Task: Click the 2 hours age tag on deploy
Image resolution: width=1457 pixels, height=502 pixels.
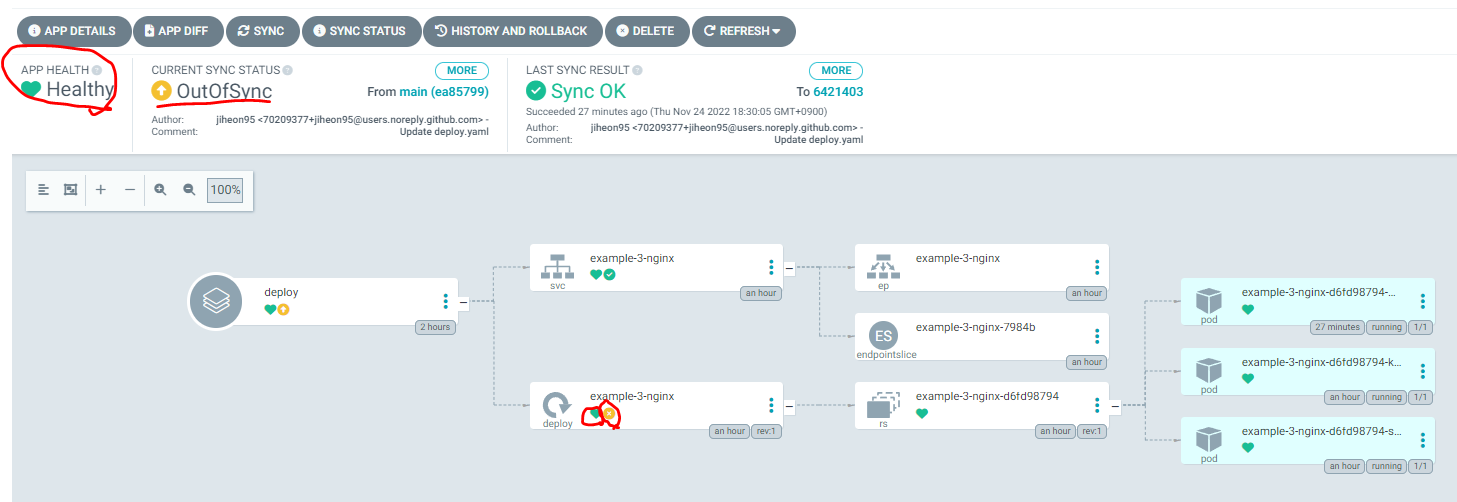Action: [435, 327]
